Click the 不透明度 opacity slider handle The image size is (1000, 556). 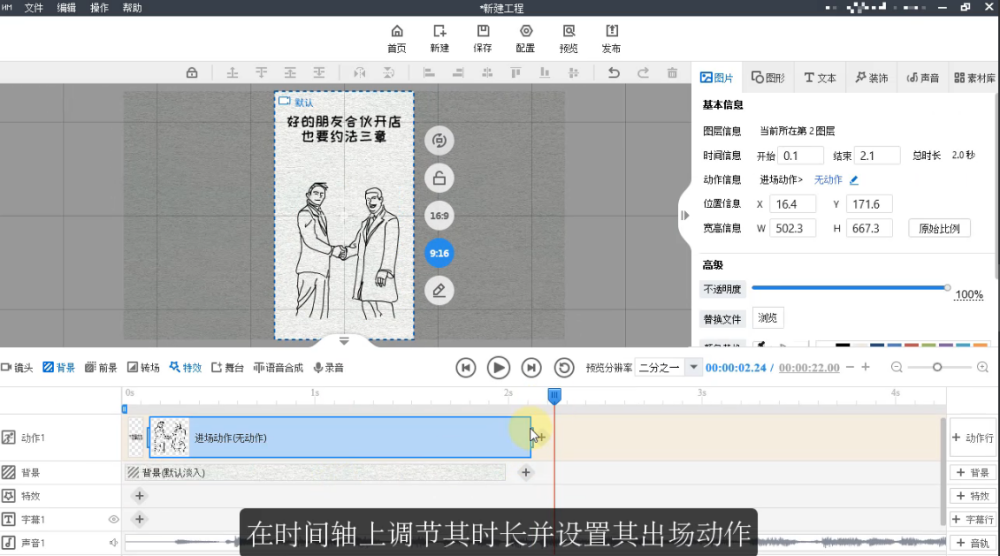tap(947, 288)
